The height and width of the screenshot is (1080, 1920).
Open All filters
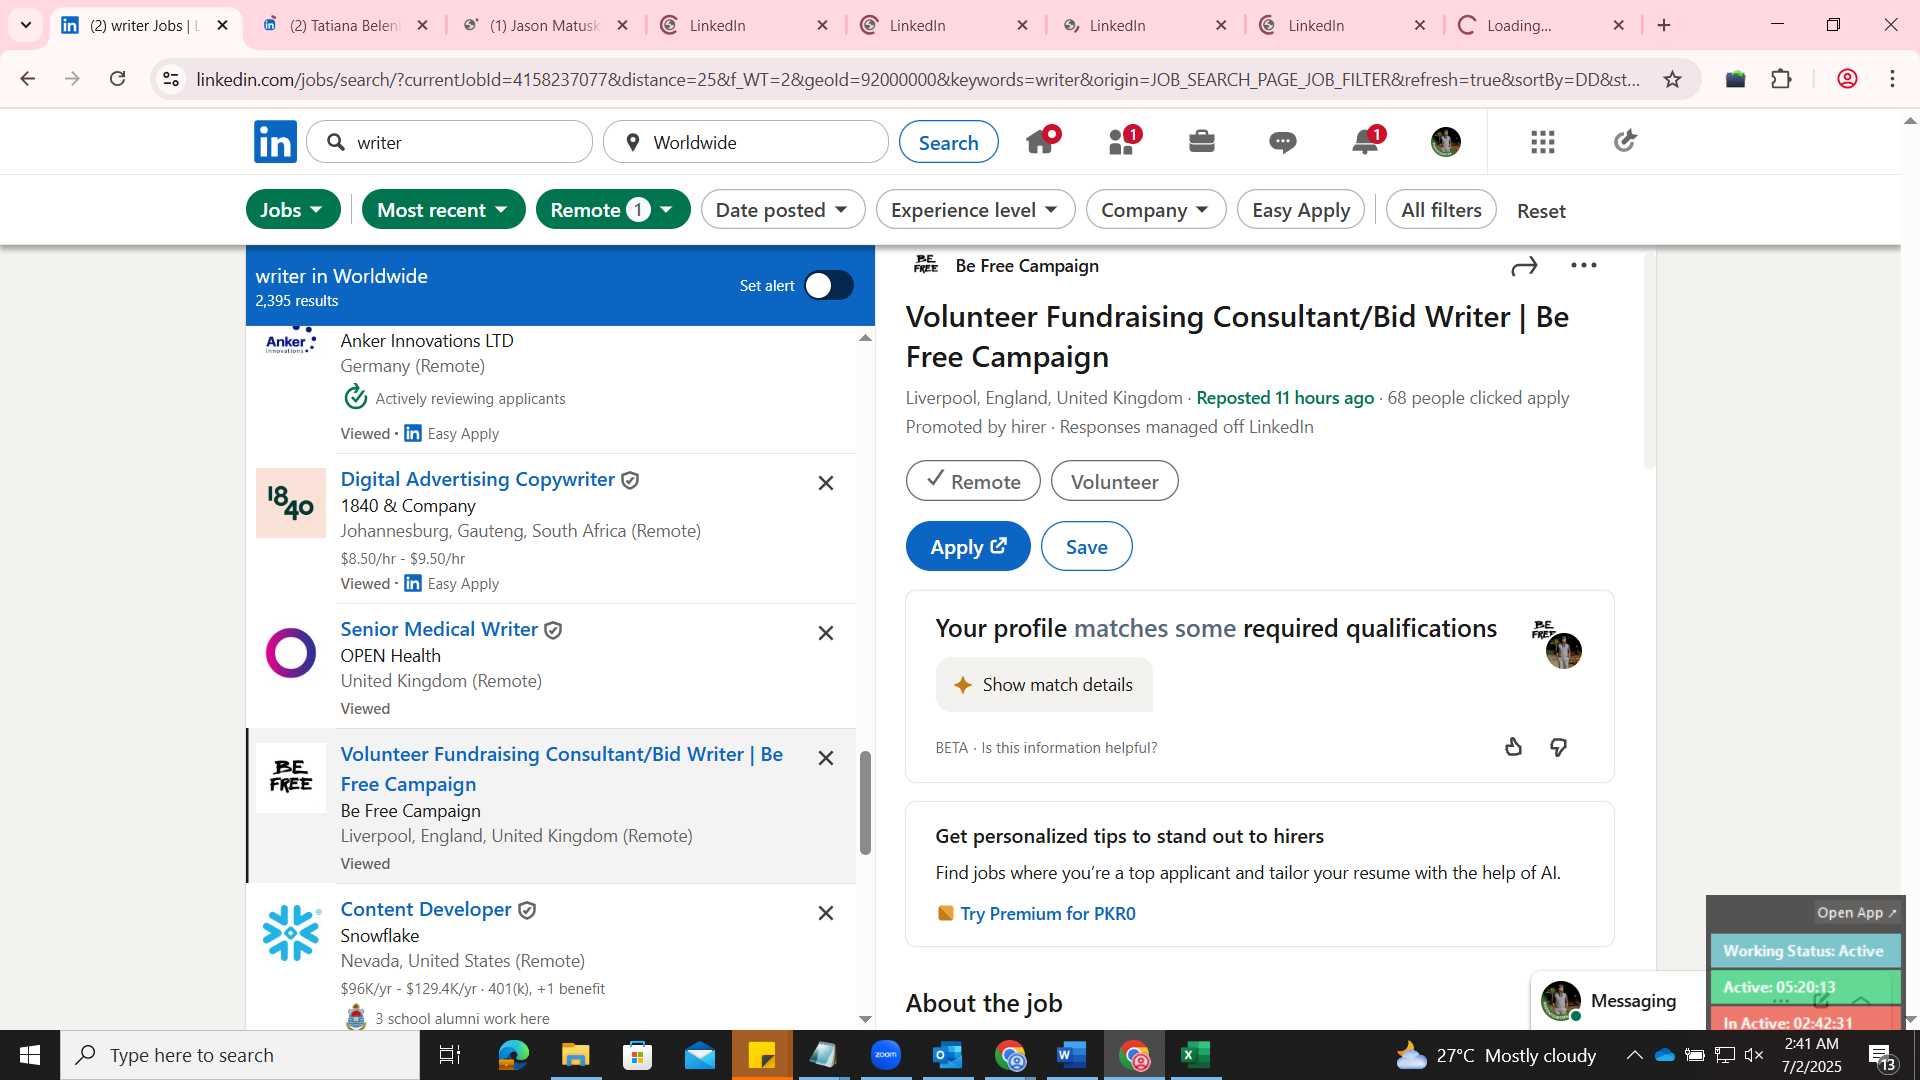point(1441,210)
